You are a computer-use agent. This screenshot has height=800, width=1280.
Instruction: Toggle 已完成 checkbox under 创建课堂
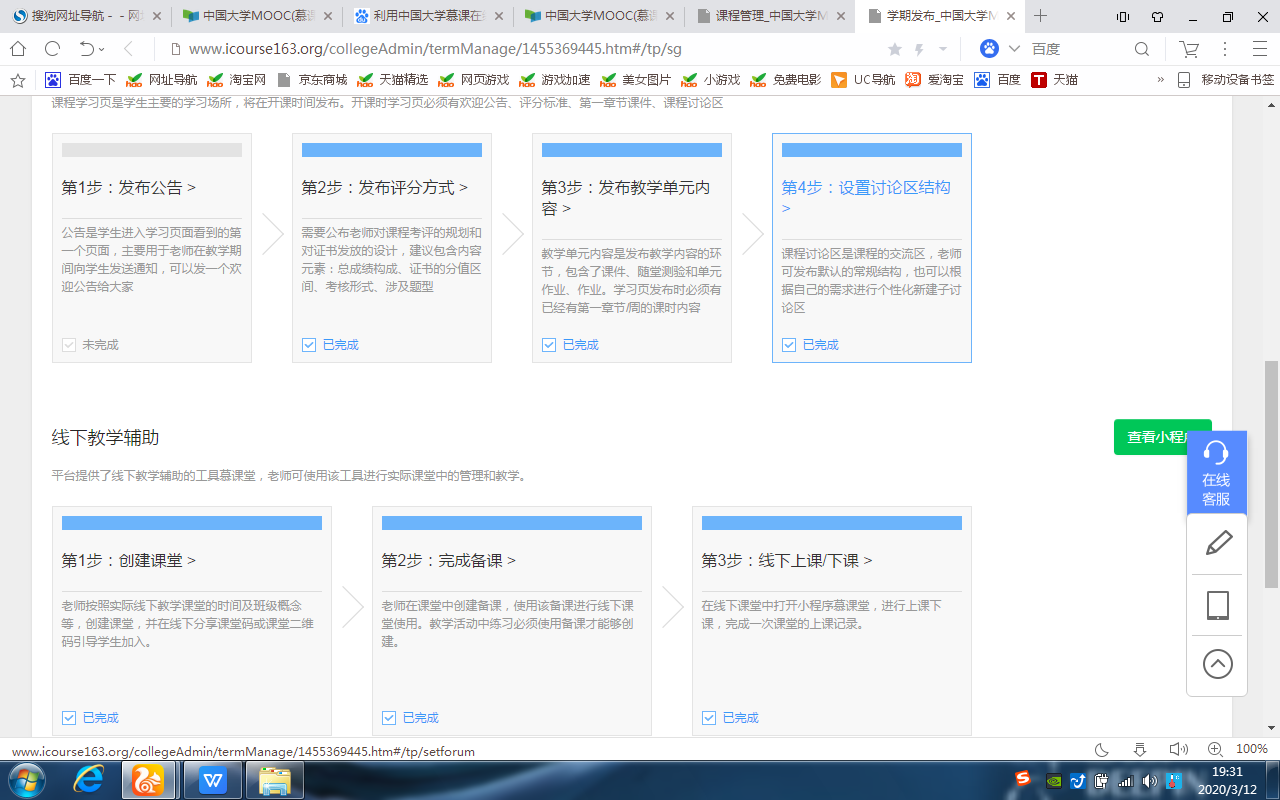coord(69,718)
